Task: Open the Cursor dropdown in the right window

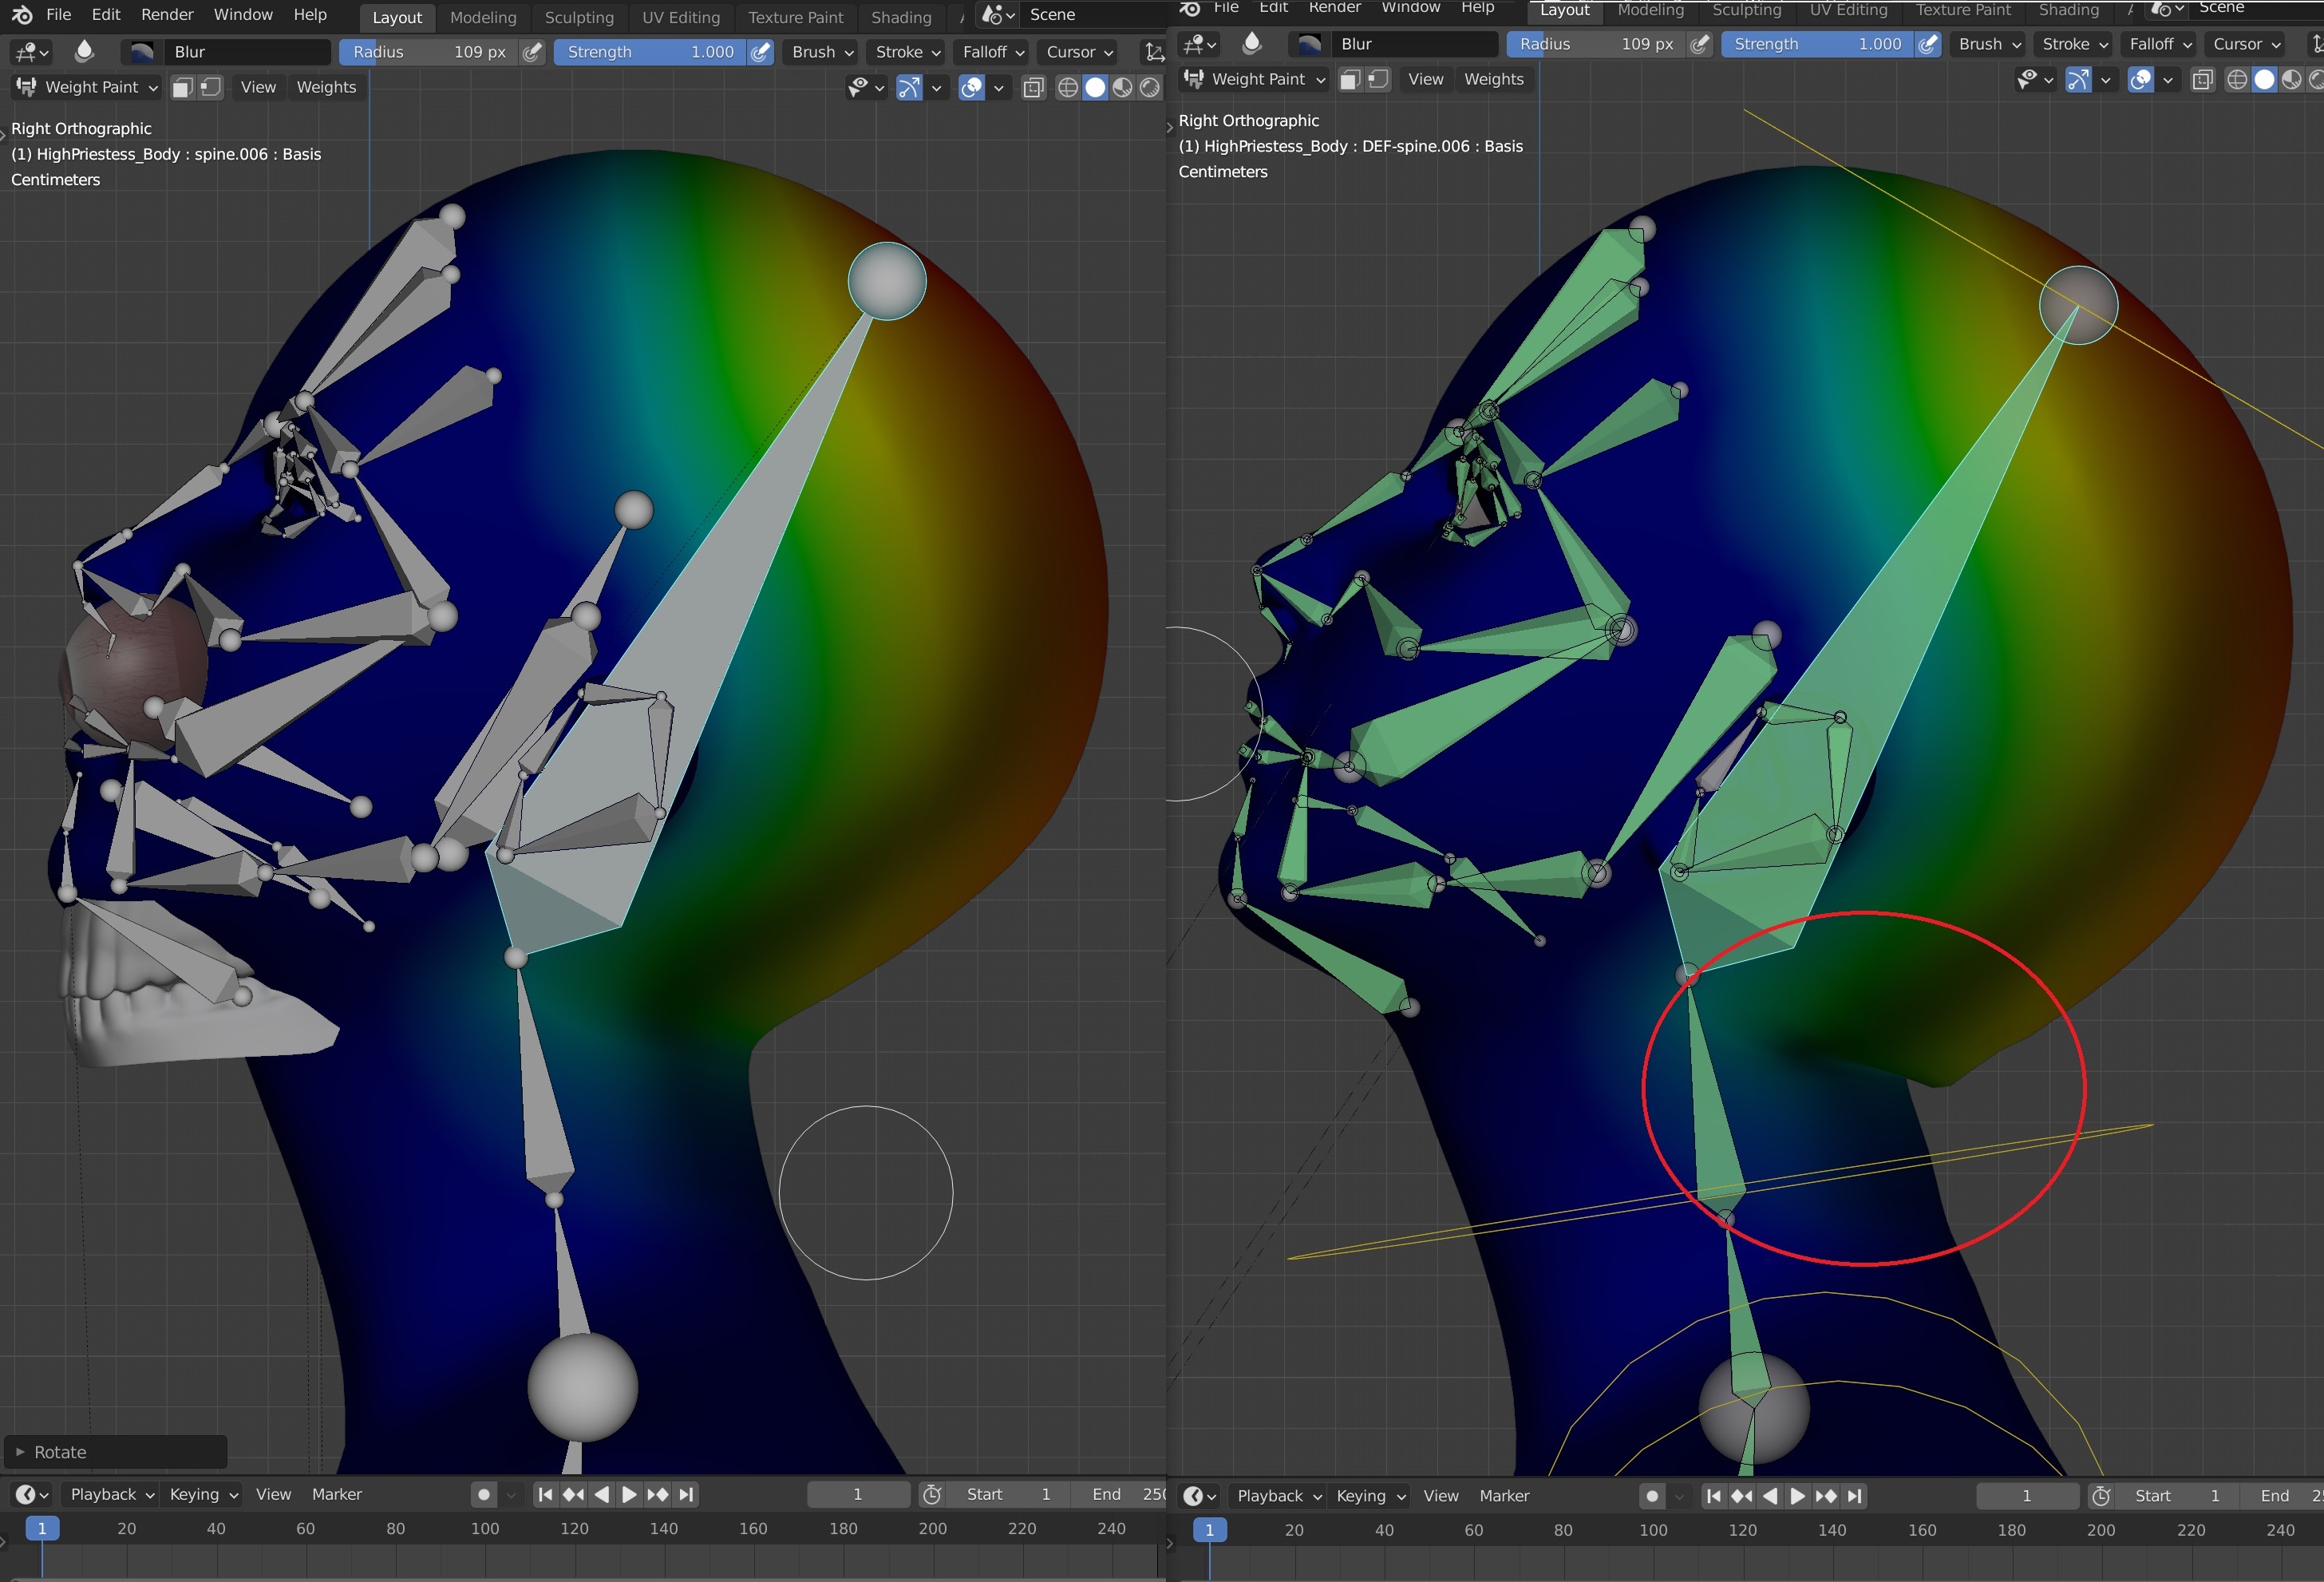Action: [2246, 44]
